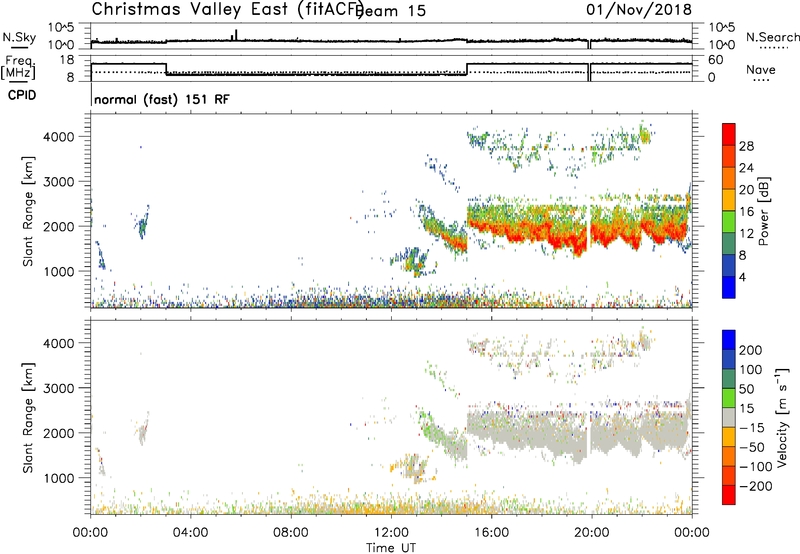Click the date '01/Nov/2018'
The height and width of the screenshot is (554, 800).
pos(639,9)
